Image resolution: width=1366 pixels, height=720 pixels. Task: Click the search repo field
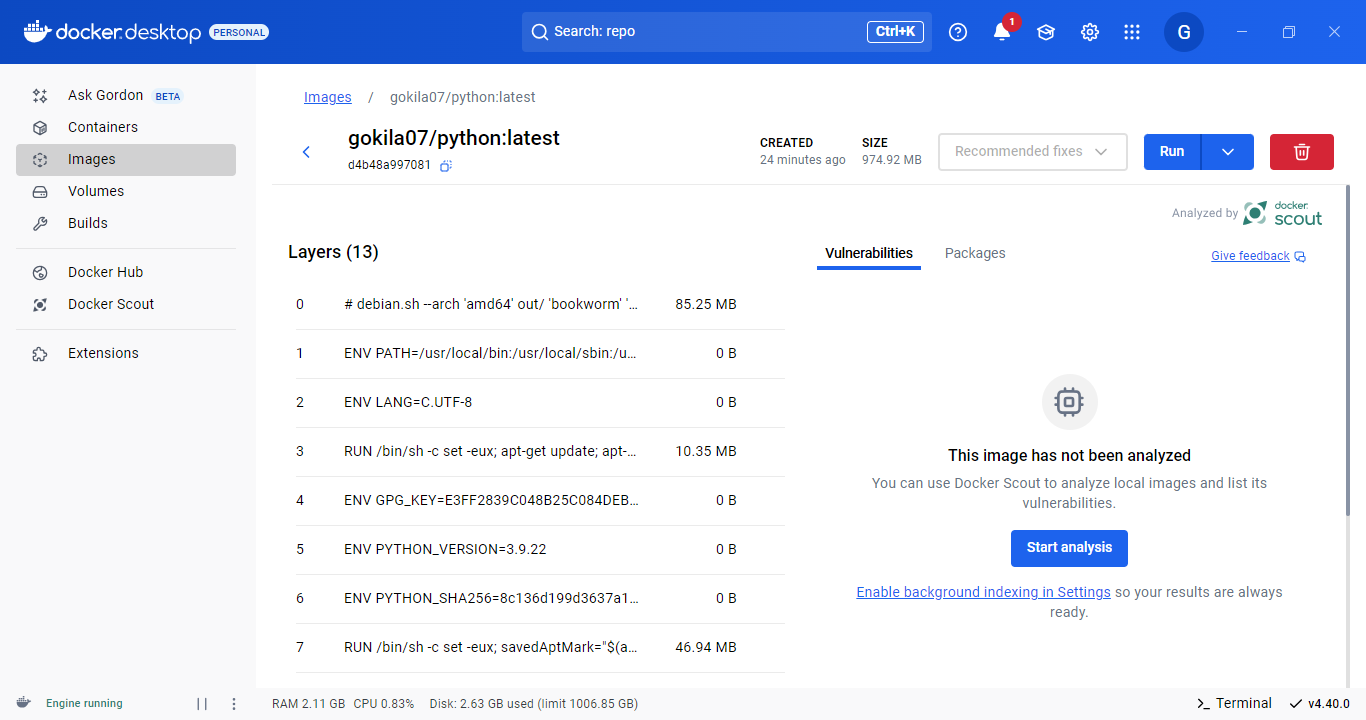click(x=727, y=32)
